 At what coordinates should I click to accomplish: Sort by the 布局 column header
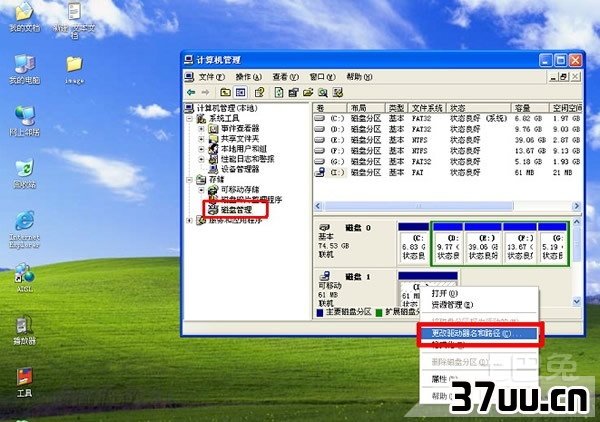tap(365, 108)
